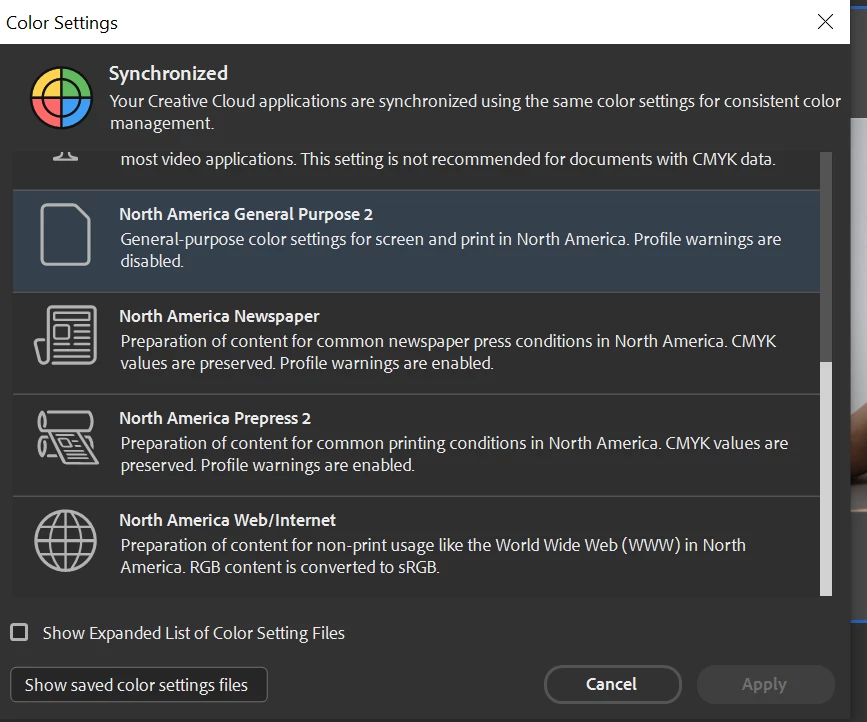The image size is (867, 722).
Task: Select North America General Purpose 2 title
Action: coord(246,214)
